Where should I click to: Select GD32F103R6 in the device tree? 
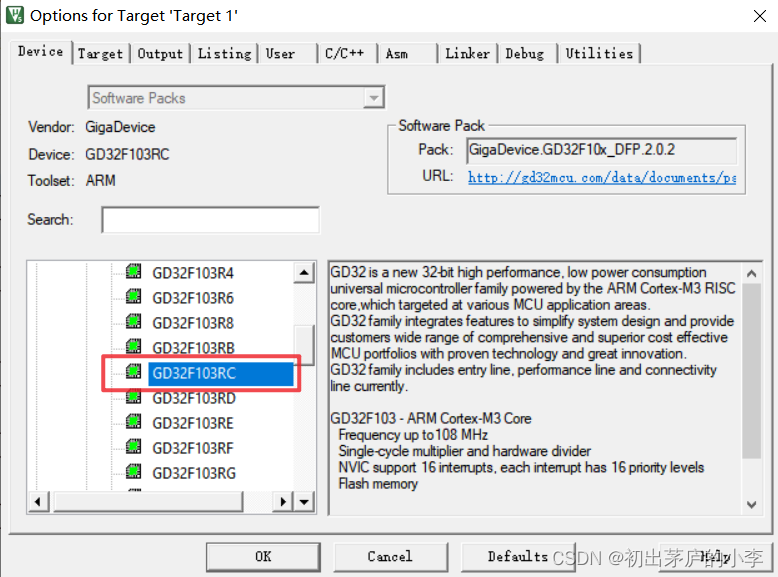point(193,298)
